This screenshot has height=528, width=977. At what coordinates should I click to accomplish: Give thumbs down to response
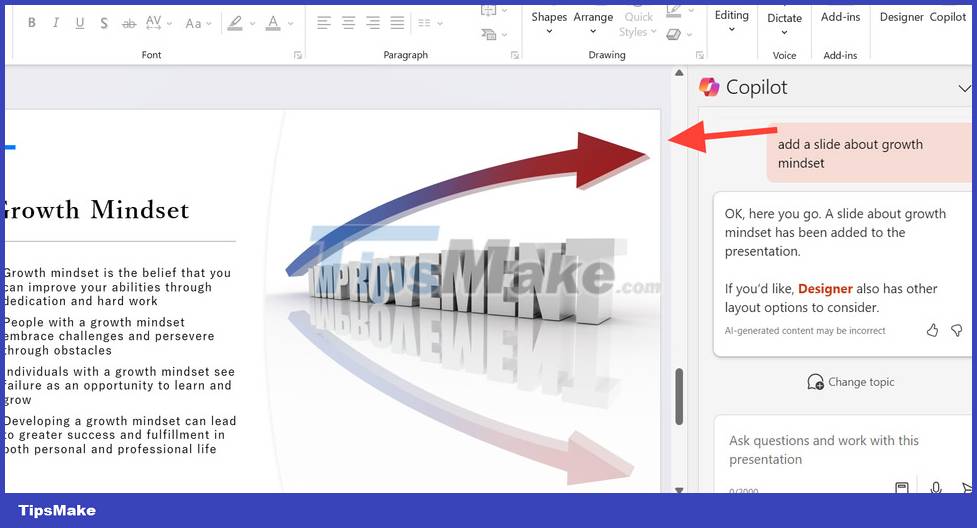pyautogui.click(x=956, y=330)
